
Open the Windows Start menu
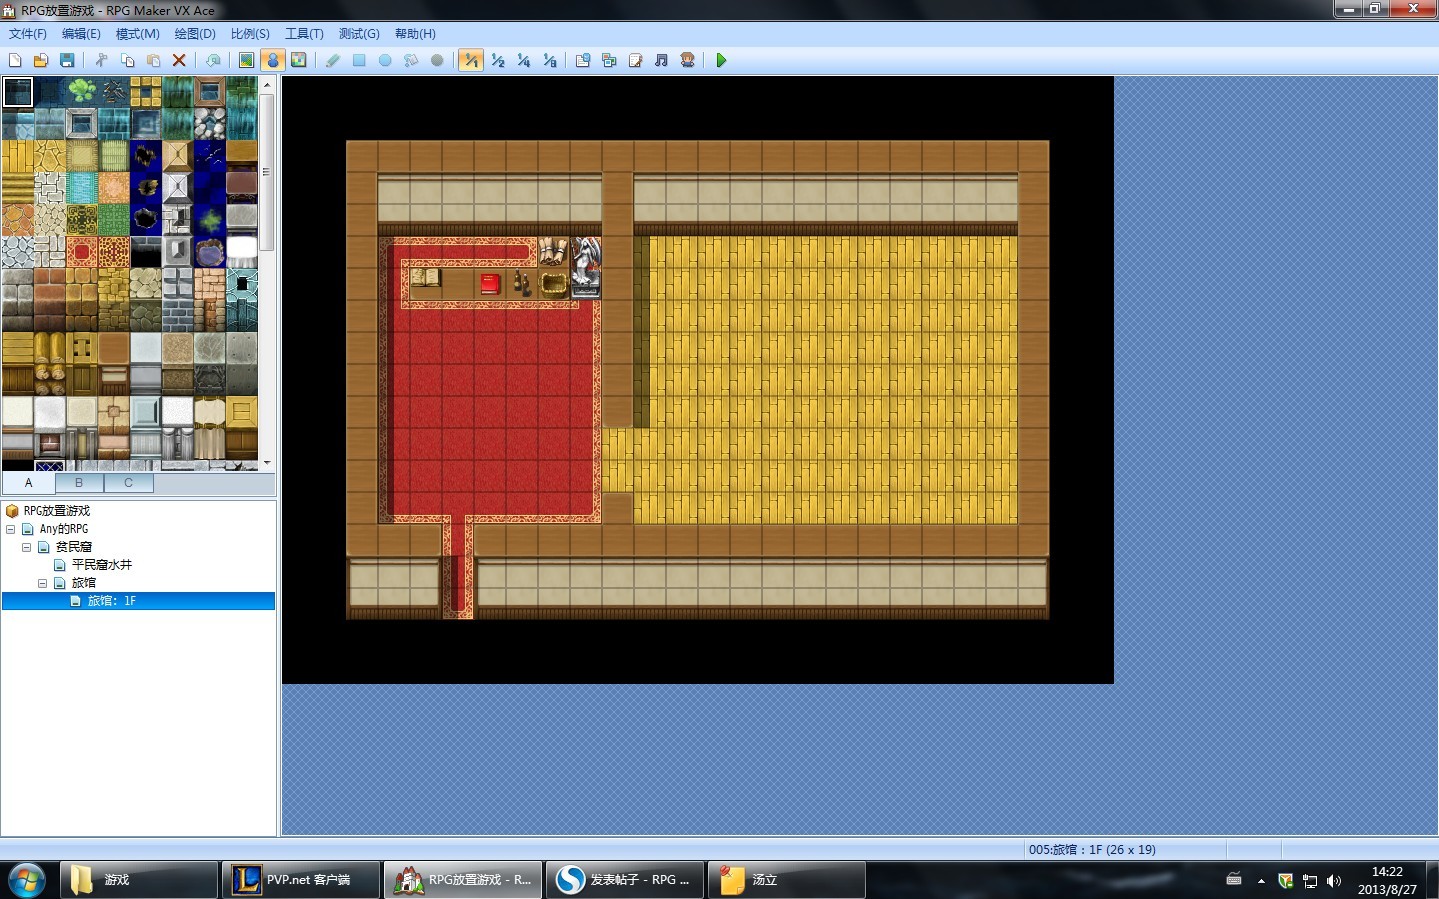[x=27, y=880]
